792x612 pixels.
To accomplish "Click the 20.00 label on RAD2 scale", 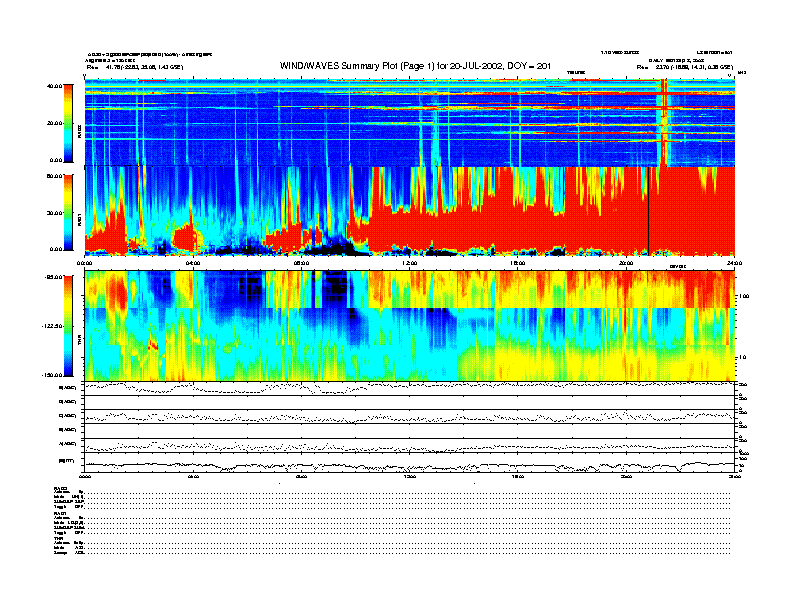I will [55, 123].
